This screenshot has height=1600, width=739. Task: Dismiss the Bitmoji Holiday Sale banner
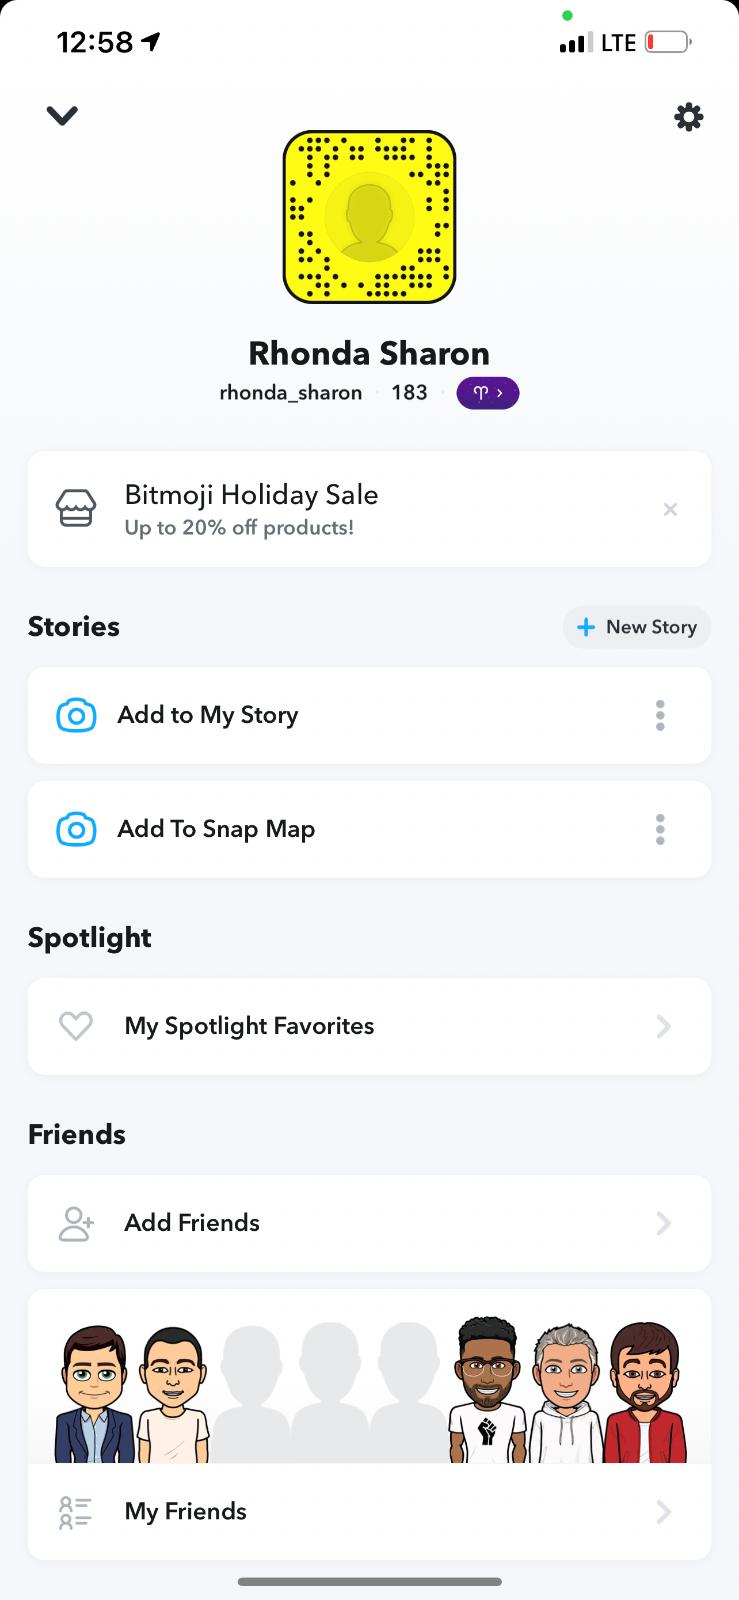pos(670,510)
